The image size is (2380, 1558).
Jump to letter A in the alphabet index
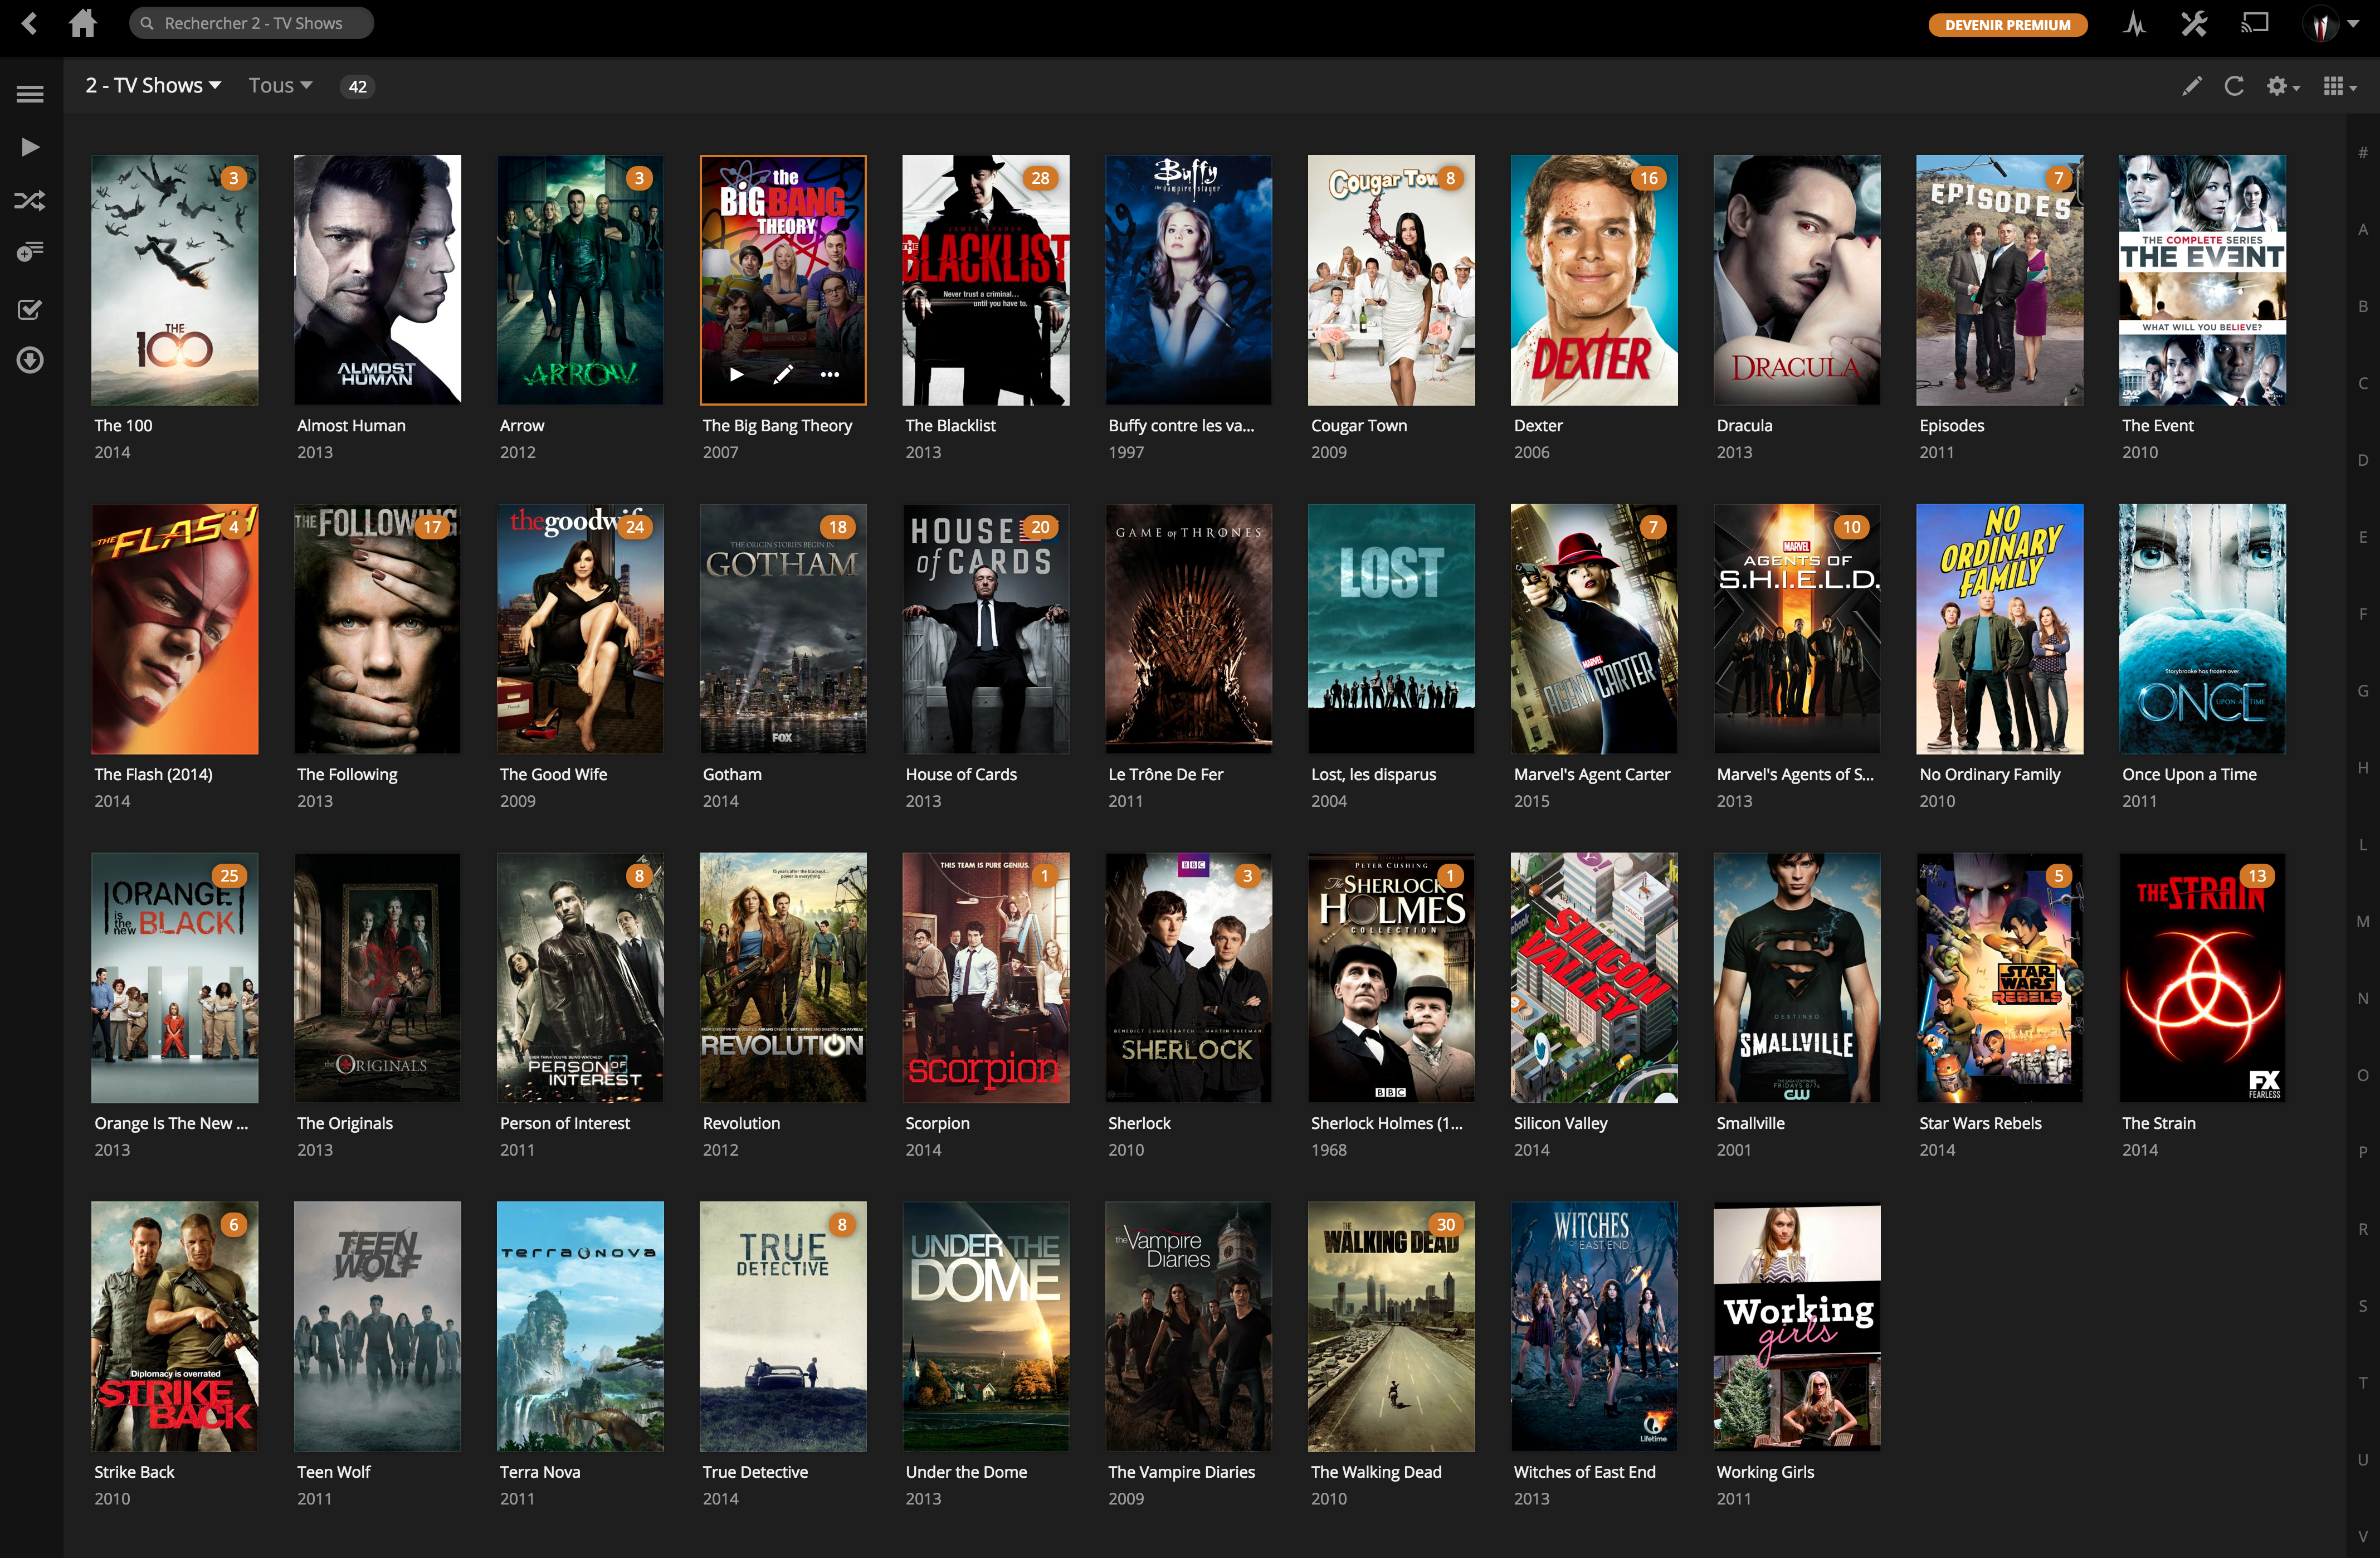pyautogui.click(x=2363, y=230)
